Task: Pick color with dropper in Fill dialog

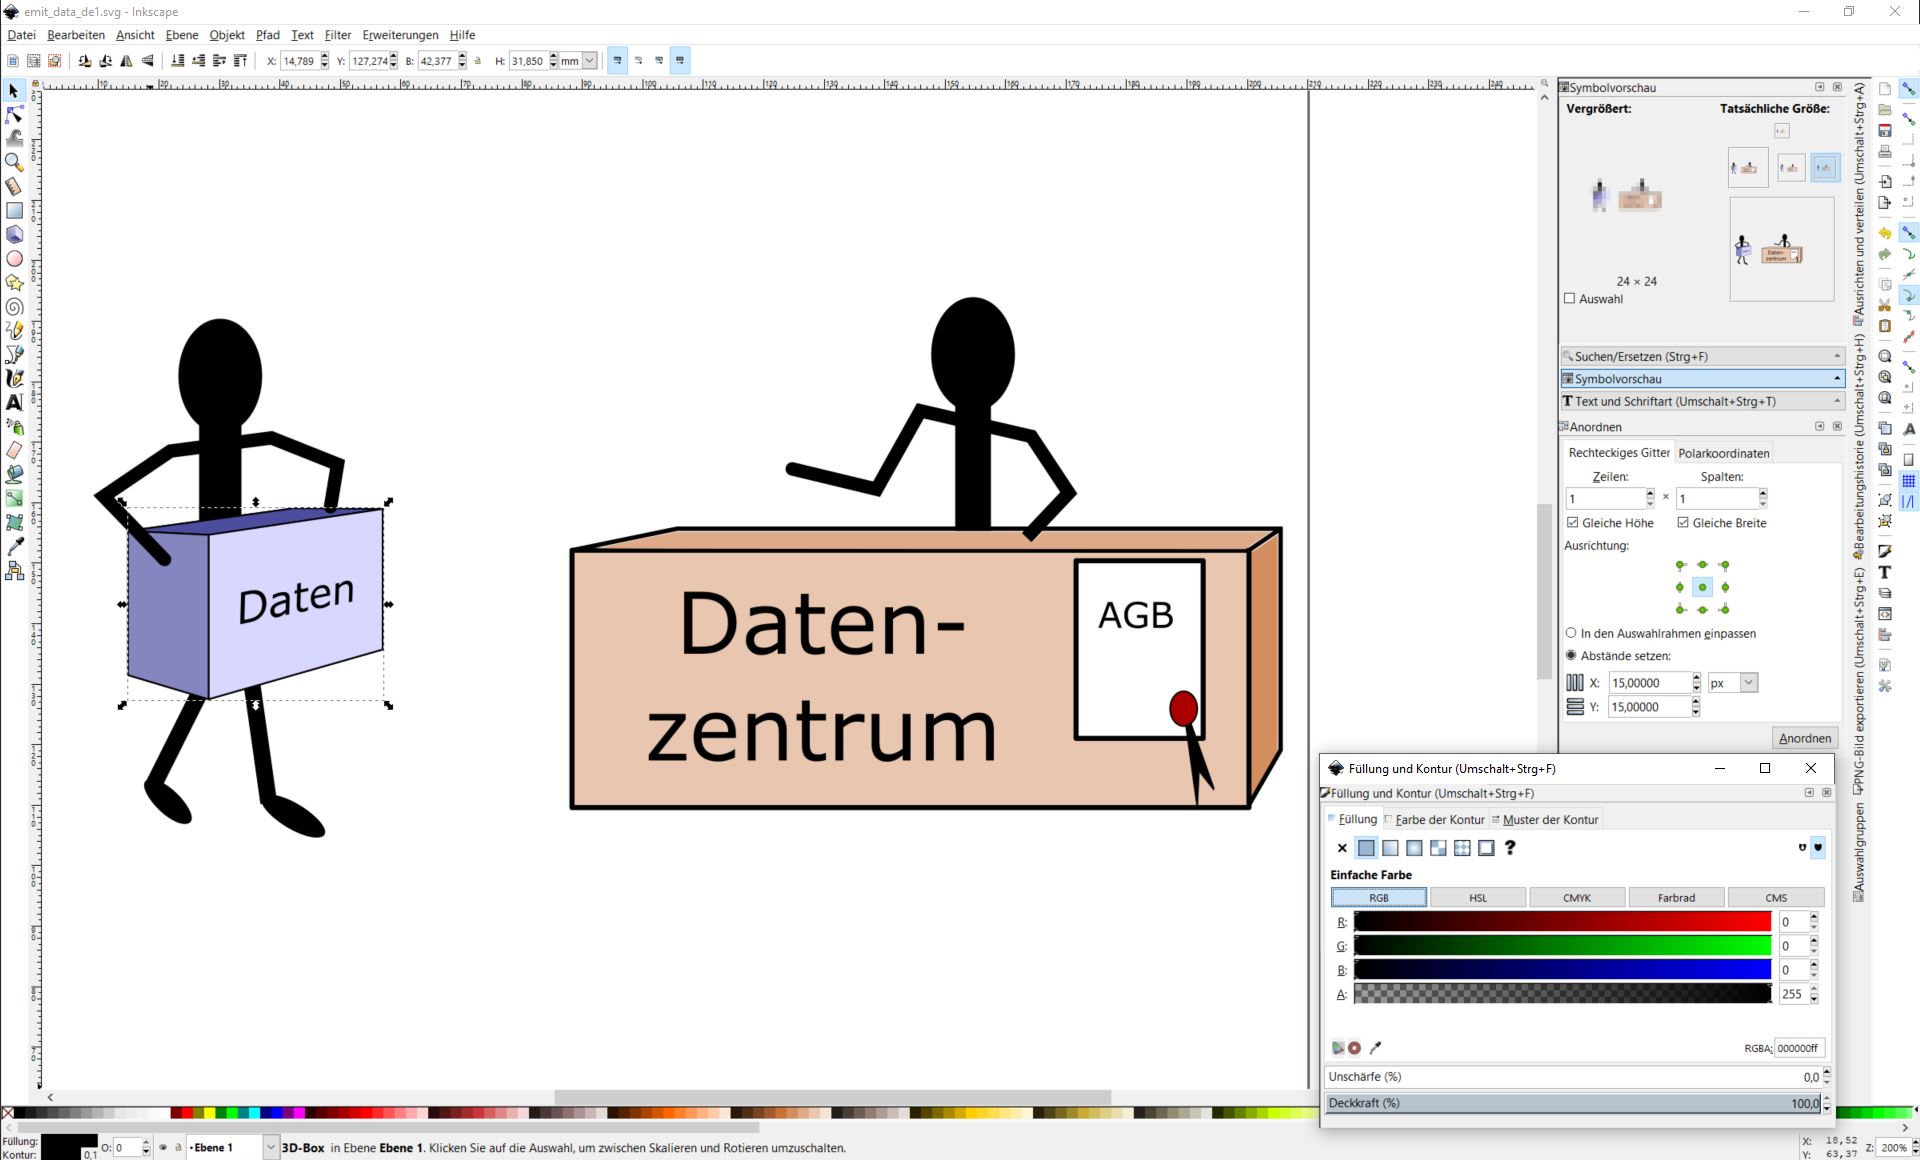Action: coord(1375,1048)
